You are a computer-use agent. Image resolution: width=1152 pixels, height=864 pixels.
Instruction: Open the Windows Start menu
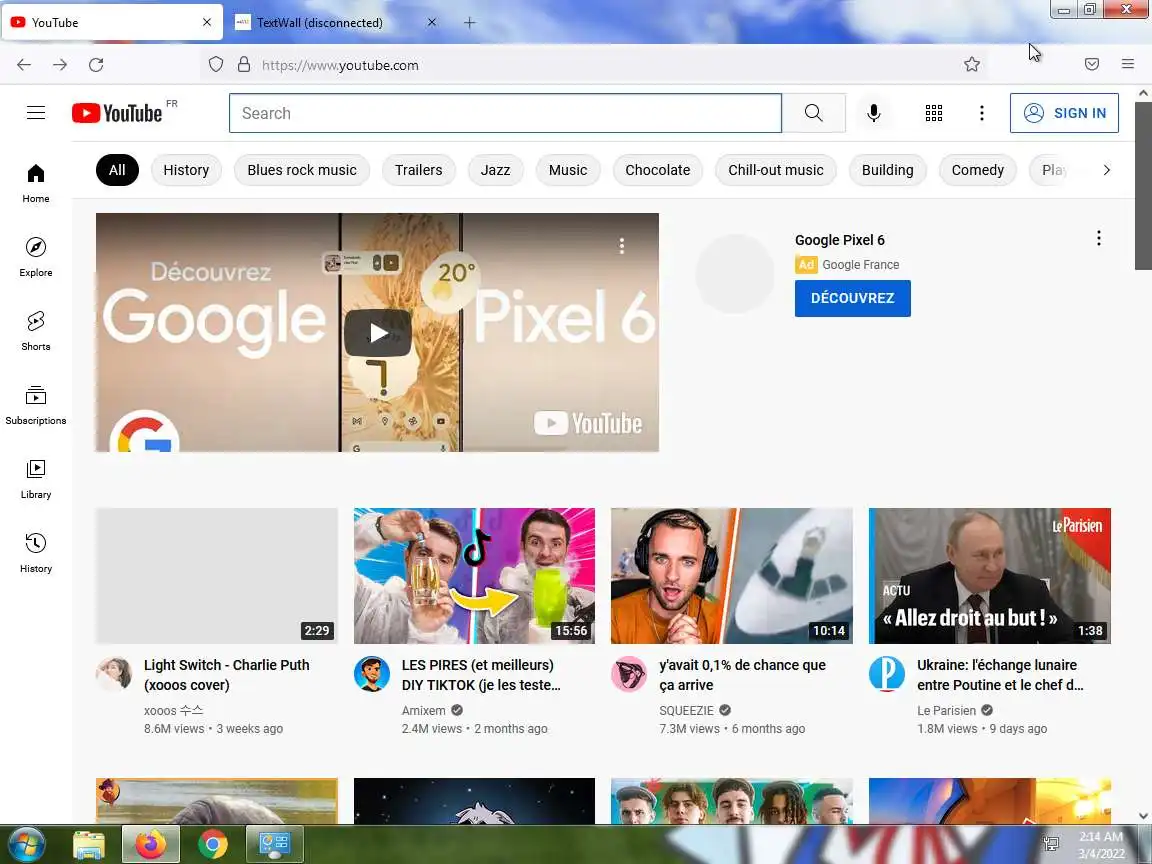pos(26,844)
